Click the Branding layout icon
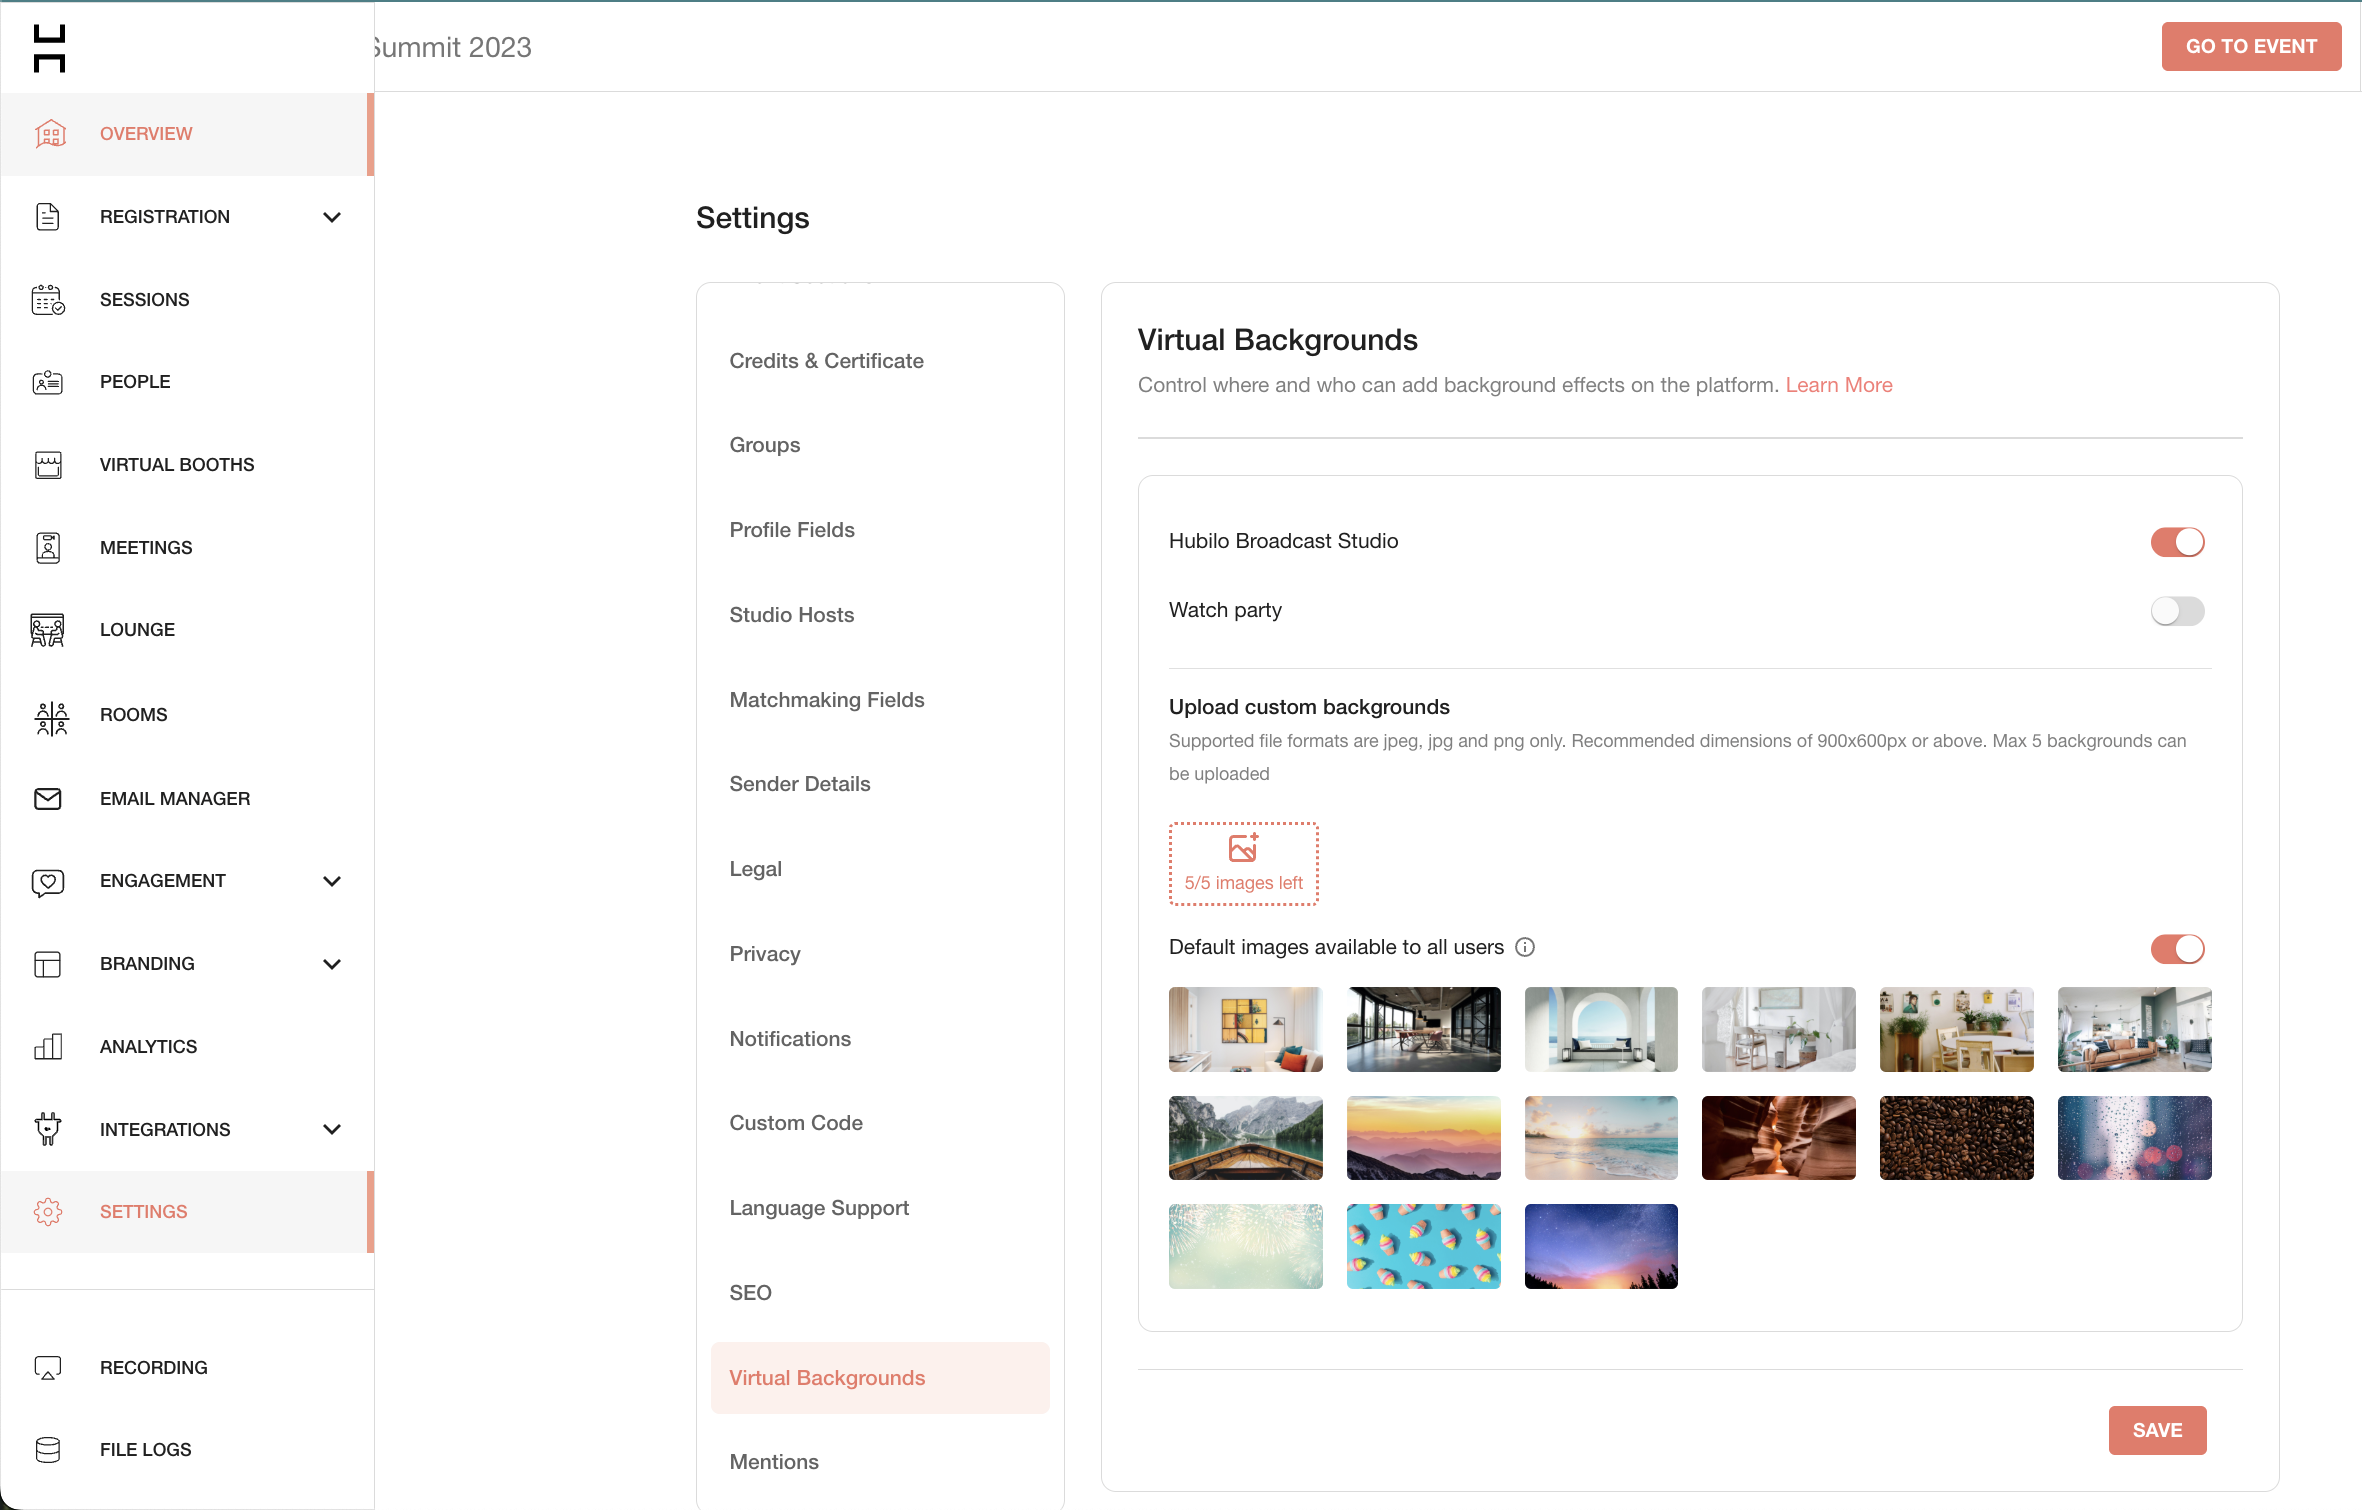Screen dimensions: 2362x1510 (48, 964)
